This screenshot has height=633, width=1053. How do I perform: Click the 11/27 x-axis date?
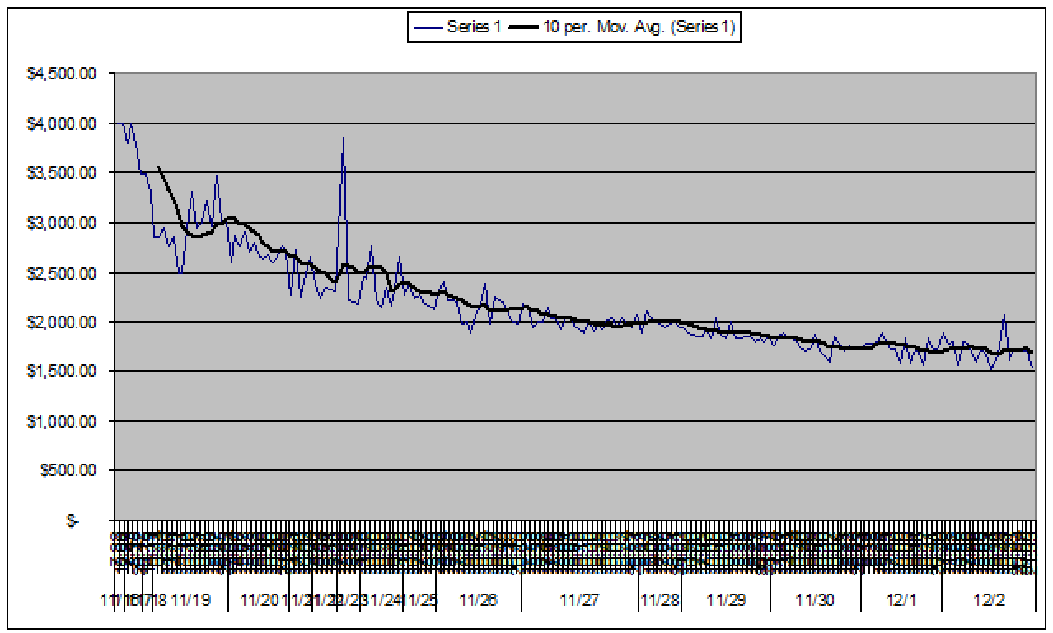point(578,600)
